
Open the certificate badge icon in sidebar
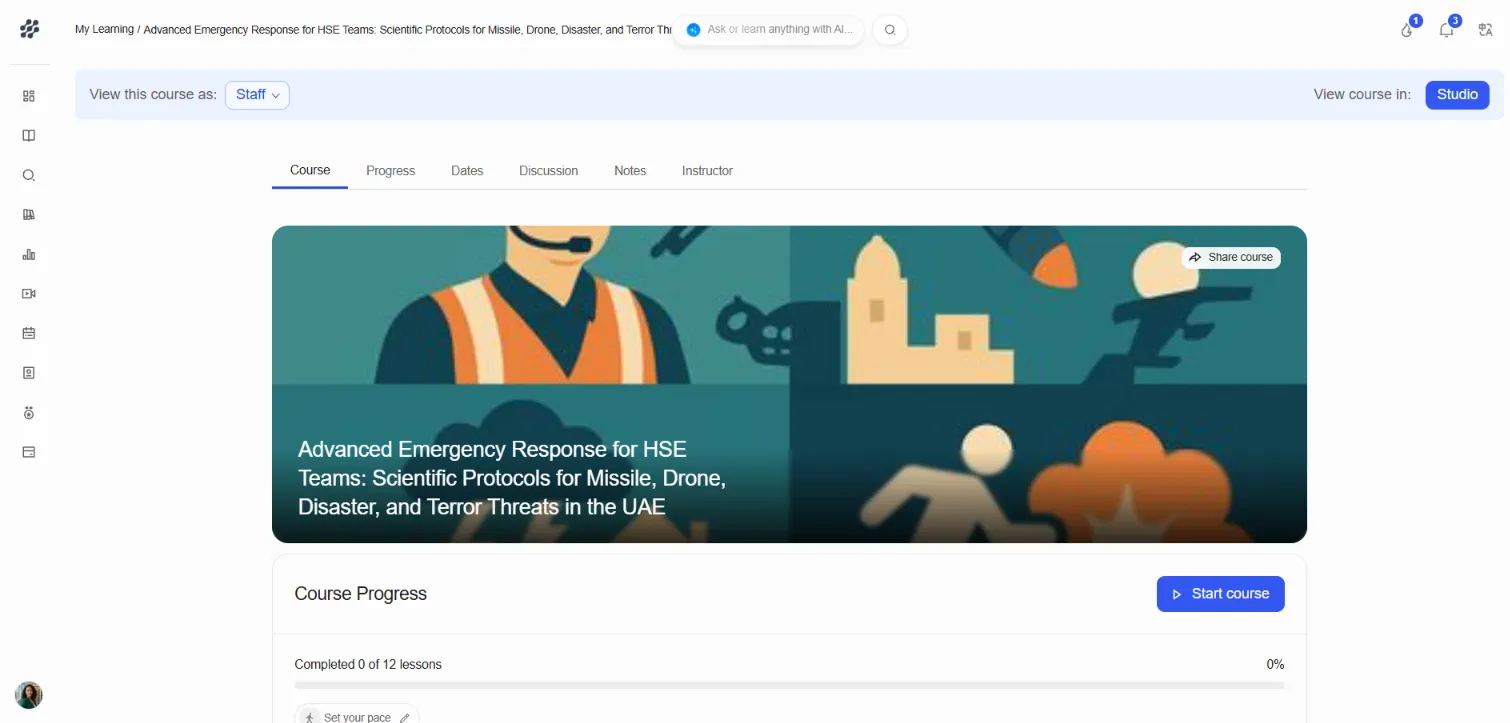29,373
